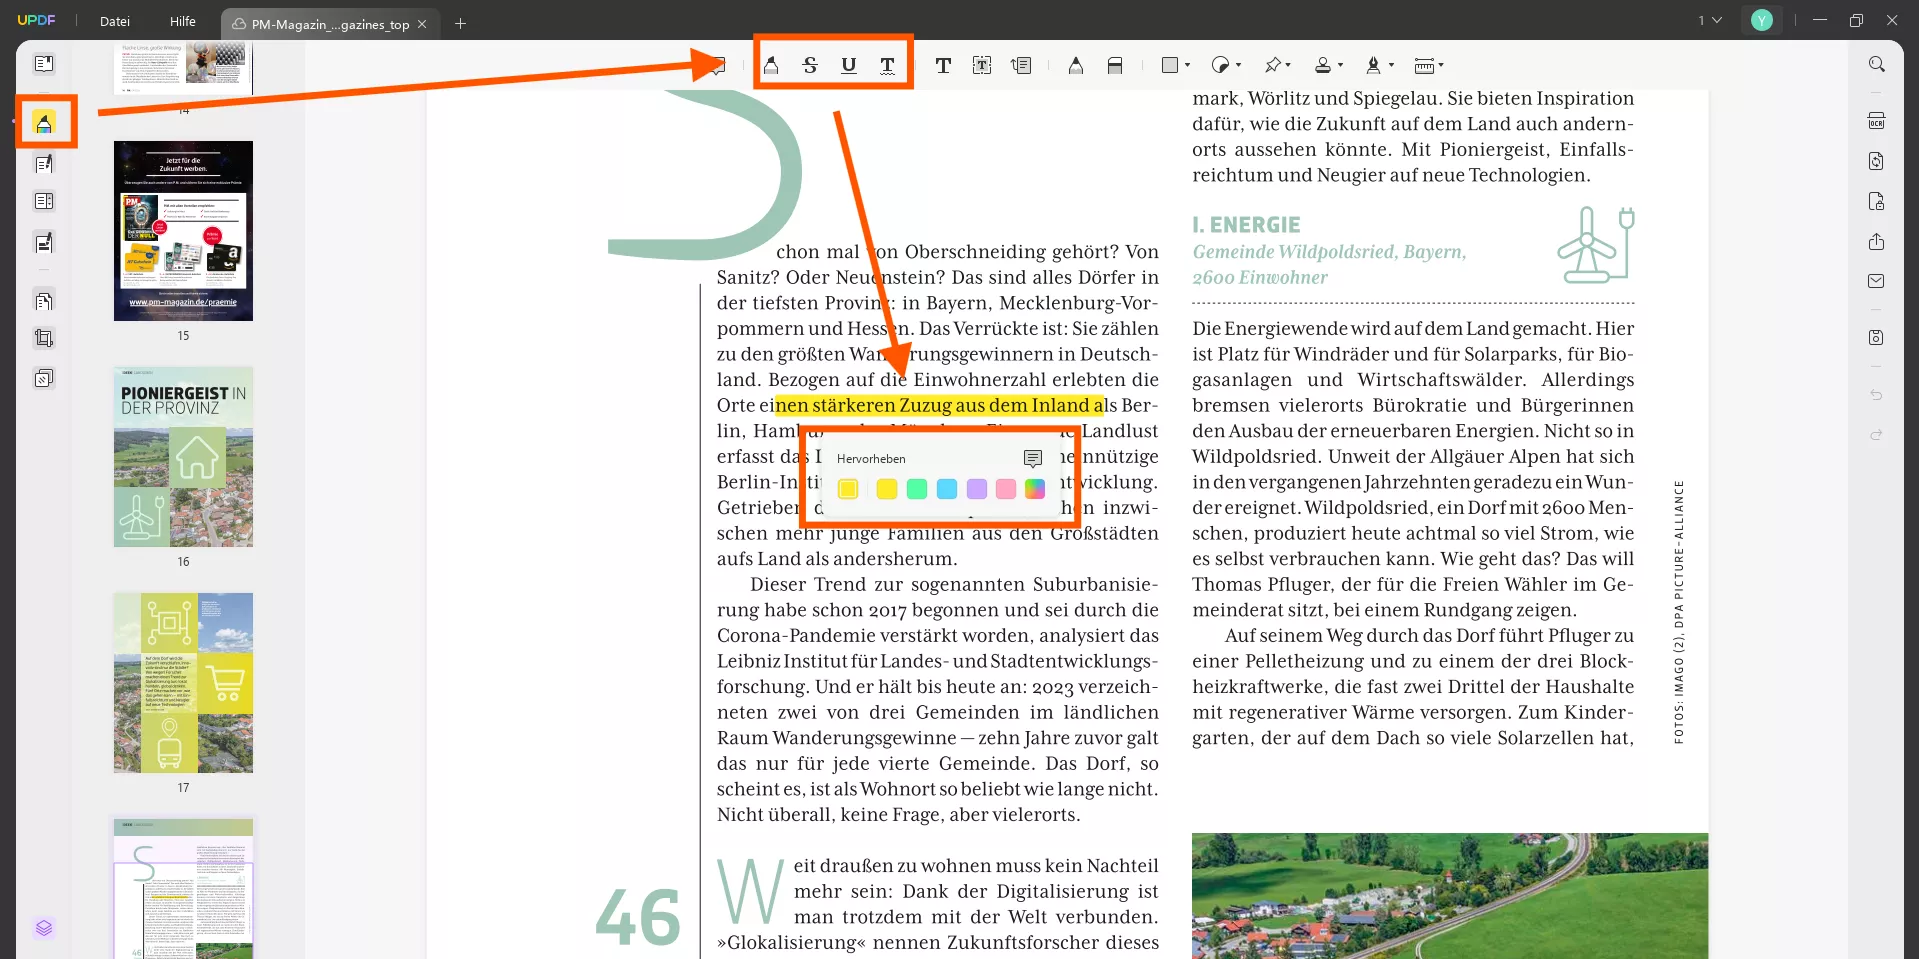Open page 15 thumbnail
The height and width of the screenshot is (959, 1919).
pos(183,231)
